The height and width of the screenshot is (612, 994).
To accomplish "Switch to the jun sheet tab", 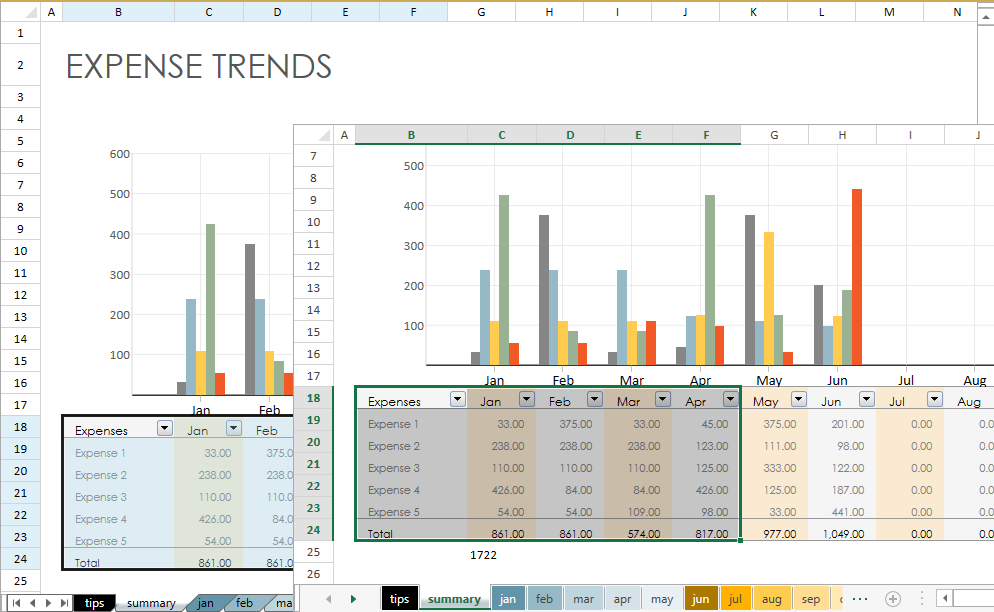I will (700, 599).
